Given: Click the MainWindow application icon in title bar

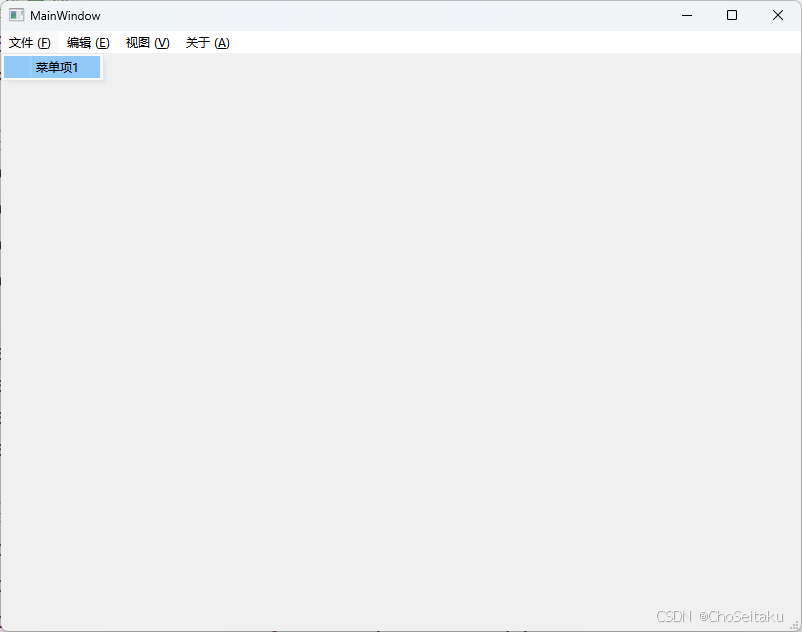Looking at the screenshot, I should 16,15.
